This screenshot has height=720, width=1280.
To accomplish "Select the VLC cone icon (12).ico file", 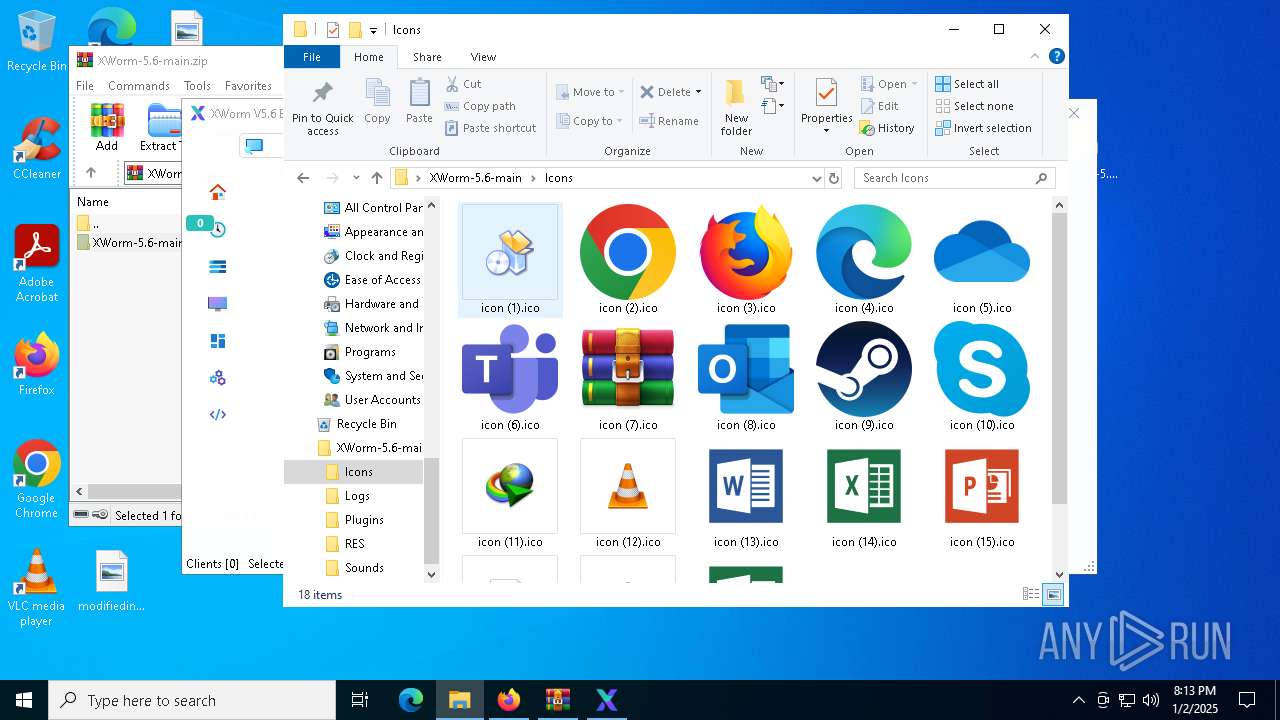I will pyautogui.click(x=627, y=494).
